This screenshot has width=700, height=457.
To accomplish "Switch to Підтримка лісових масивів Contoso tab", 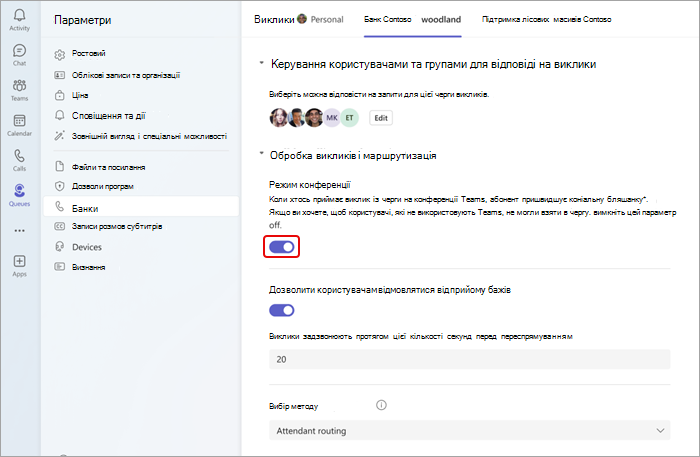I will pyautogui.click(x=546, y=20).
